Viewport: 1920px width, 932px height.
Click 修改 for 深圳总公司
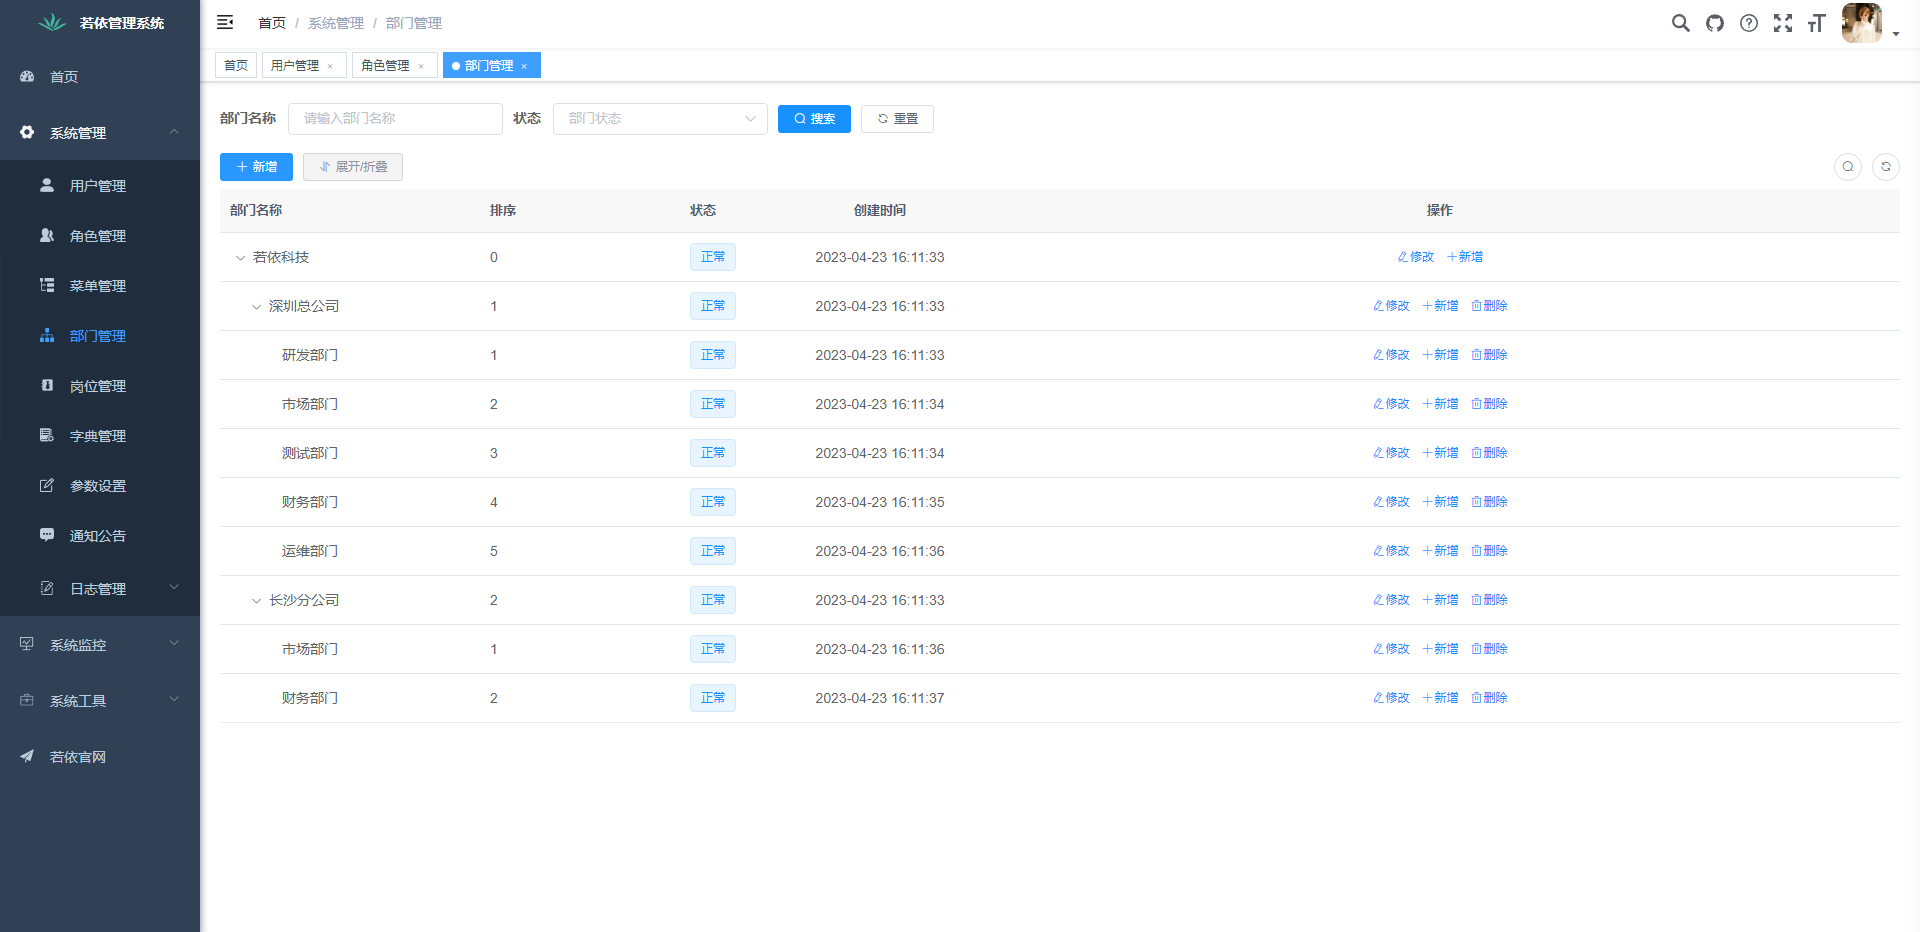1391,306
